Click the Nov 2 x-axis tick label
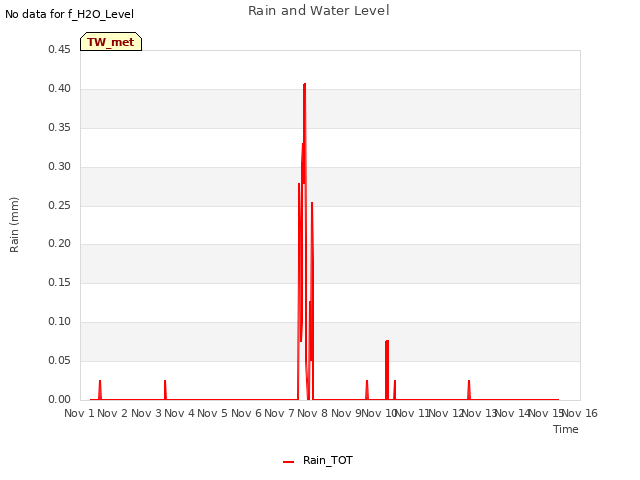Image resolution: width=640 pixels, height=480 pixels. 113,413
